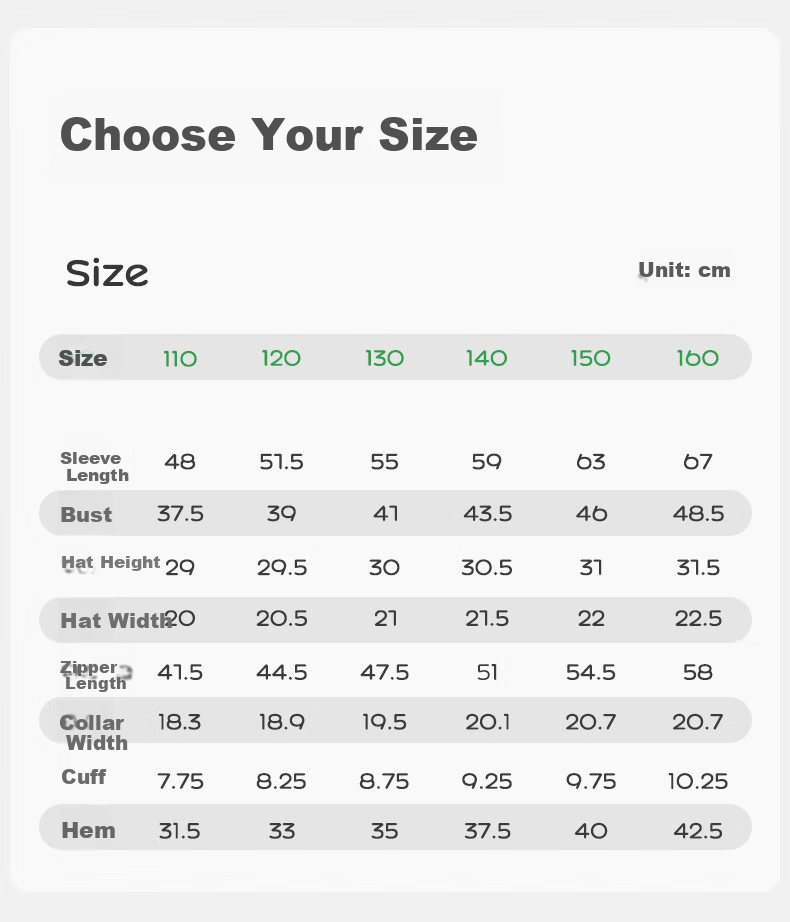The image size is (790, 922).
Task: Click the 'Choose Your Size' heading
Action: coord(269,135)
